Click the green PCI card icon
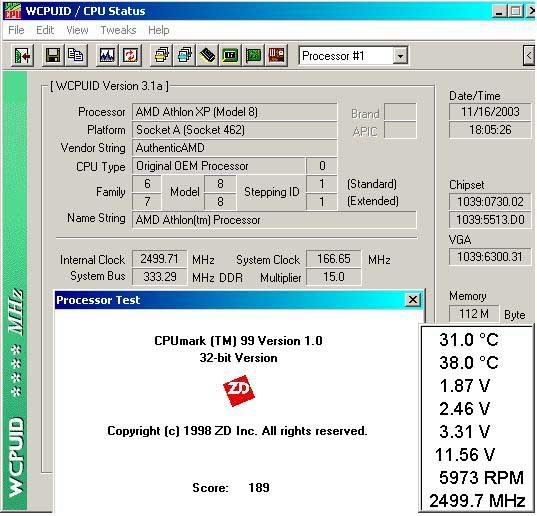 coord(253,55)
